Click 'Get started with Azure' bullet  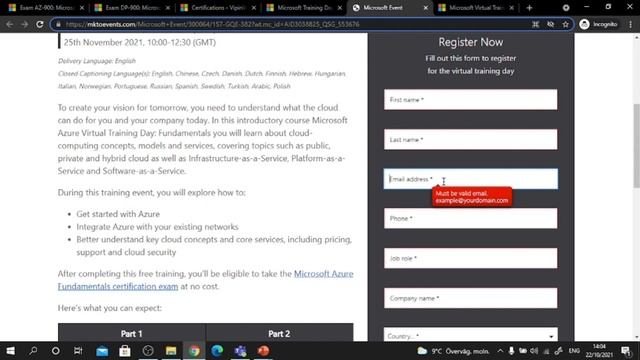(118, 214)
